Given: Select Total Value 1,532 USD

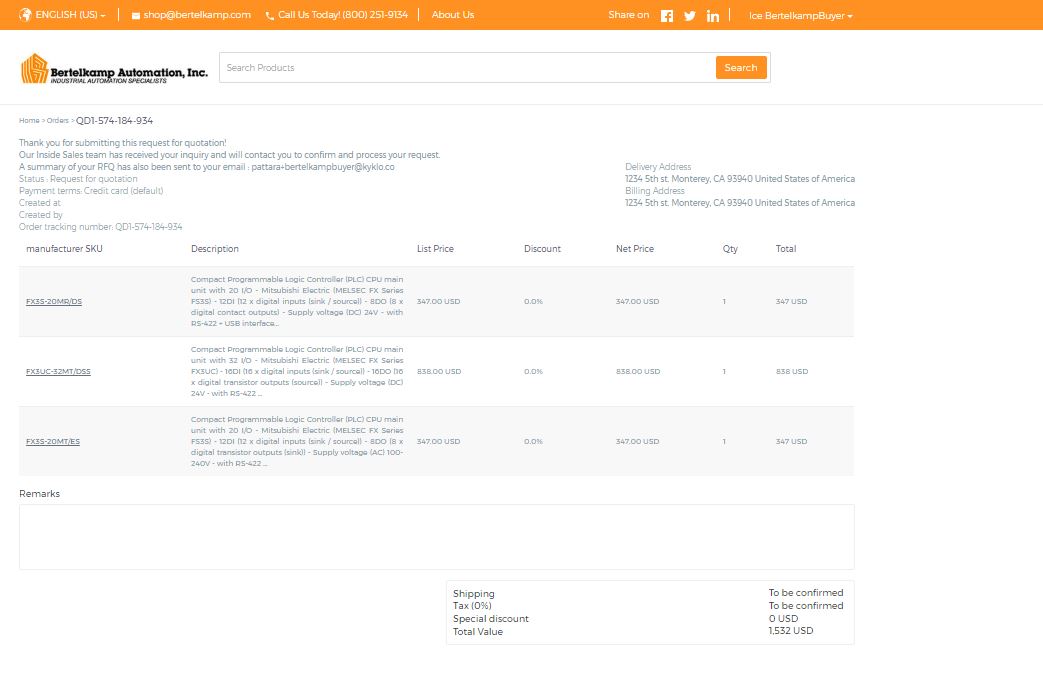Looking at the screenshot, I should pyautogui.click(x=791, y=631).
